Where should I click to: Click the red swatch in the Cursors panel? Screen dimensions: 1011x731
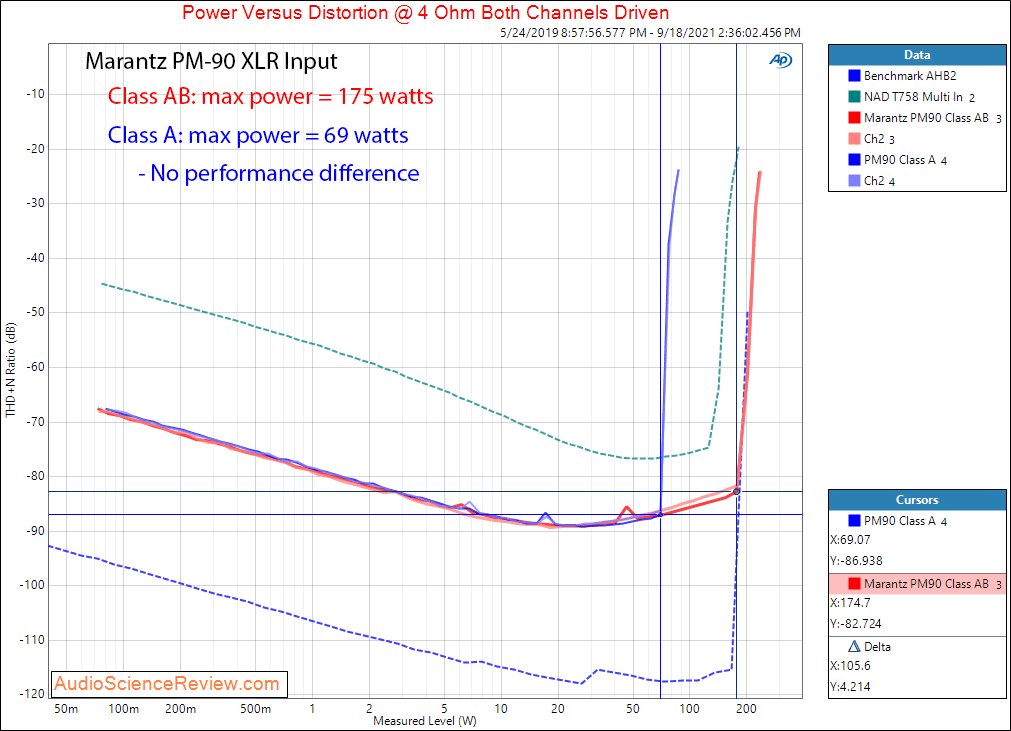854,583
